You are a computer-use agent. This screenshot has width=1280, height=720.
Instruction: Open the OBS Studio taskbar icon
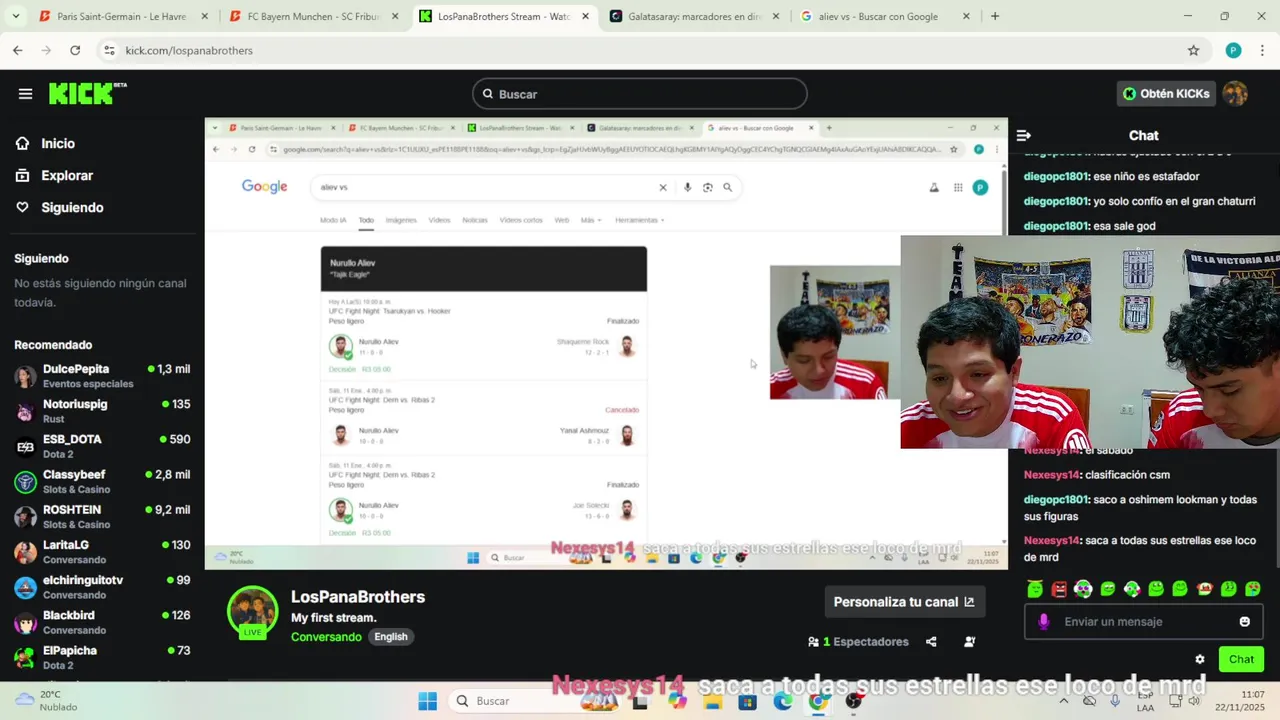(853, 701)
